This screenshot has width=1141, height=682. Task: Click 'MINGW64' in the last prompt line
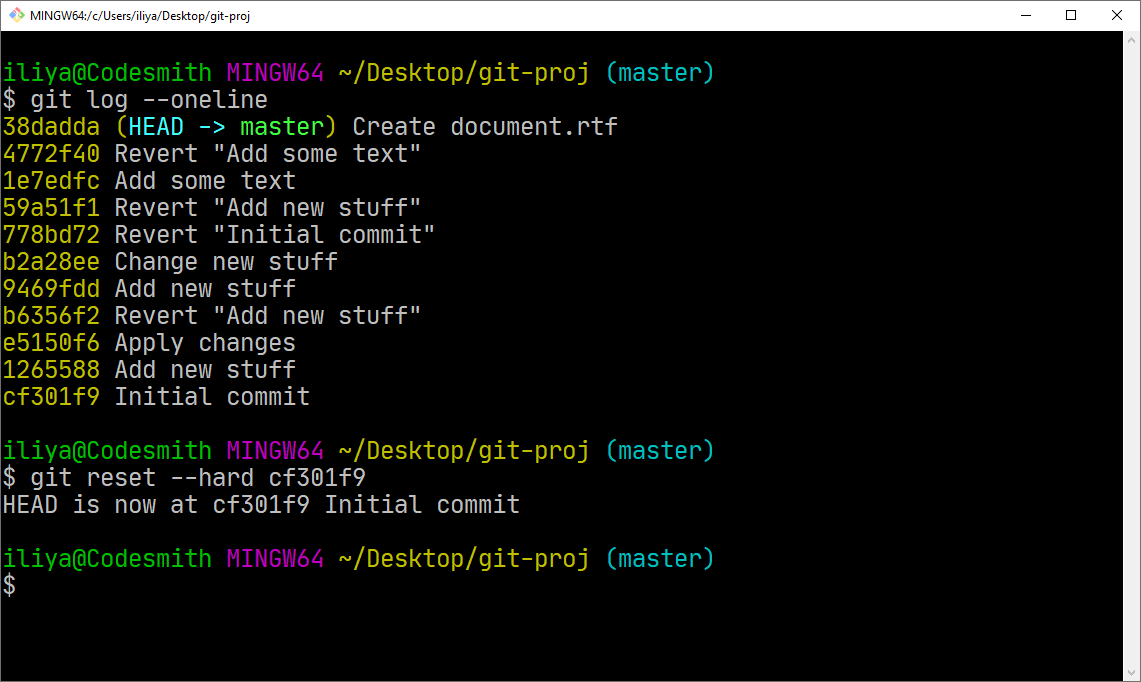275,558
